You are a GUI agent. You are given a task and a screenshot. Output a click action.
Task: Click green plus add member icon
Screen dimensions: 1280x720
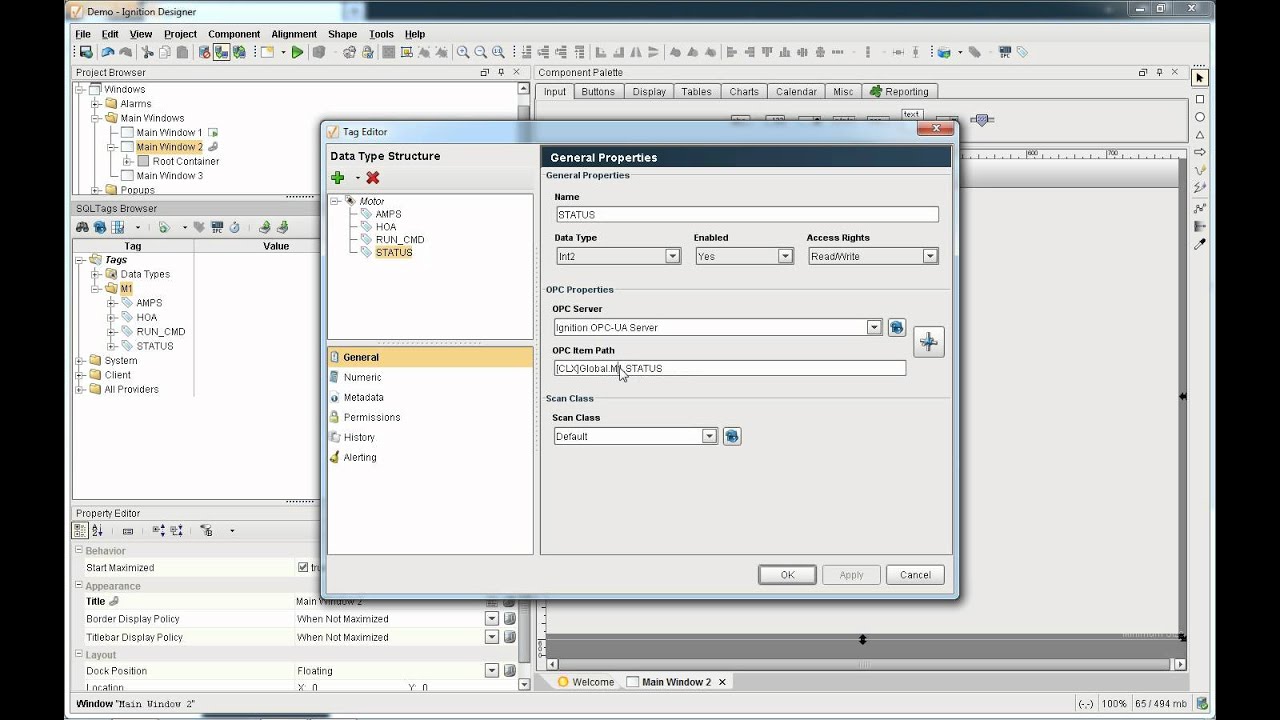point(338,177)
